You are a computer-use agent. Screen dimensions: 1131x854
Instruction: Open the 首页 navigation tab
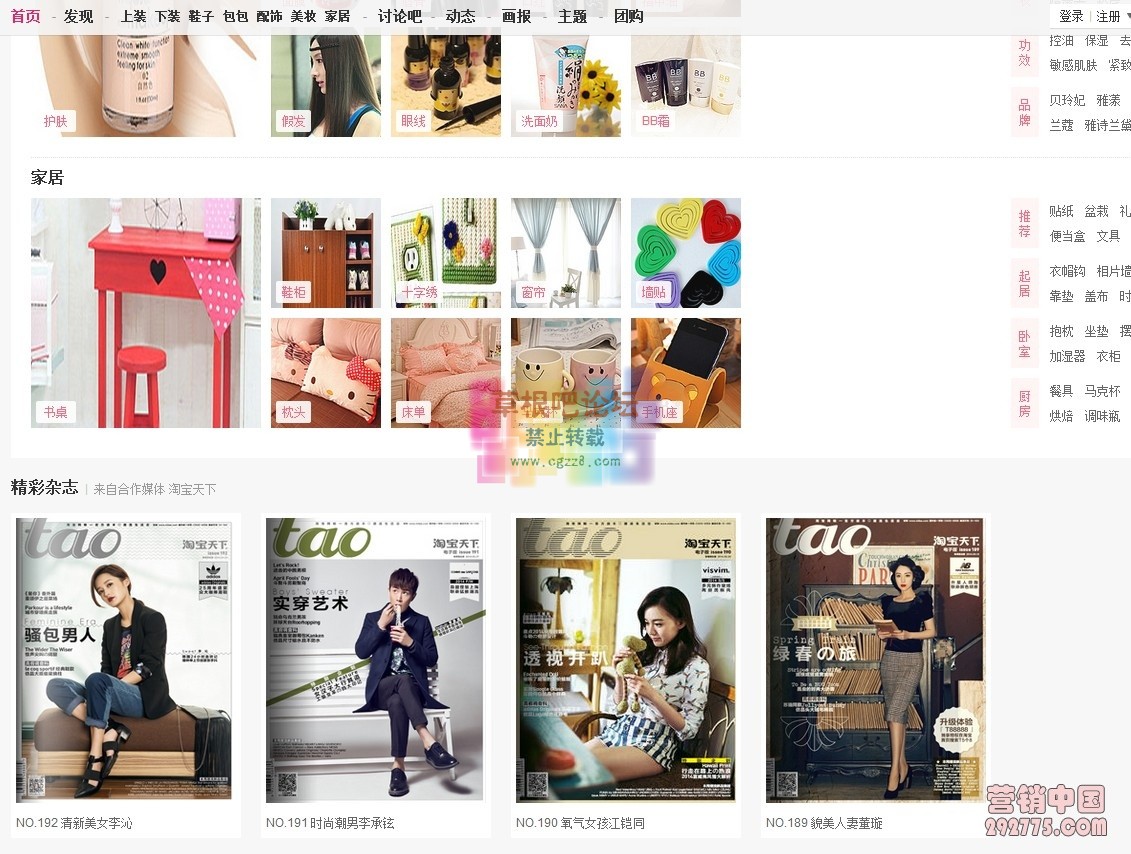pyautogui.click(x=26, y=16)
